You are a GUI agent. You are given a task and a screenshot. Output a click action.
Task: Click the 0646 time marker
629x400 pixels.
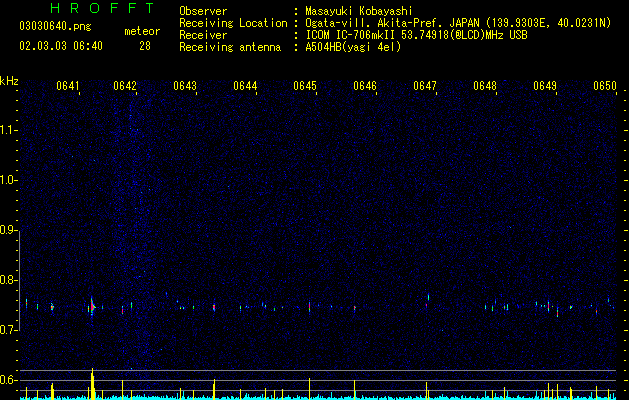tap(365, 86)
